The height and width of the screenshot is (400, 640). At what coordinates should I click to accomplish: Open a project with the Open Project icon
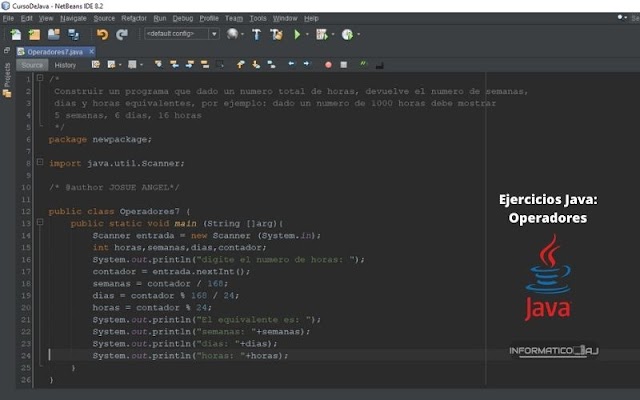53,35
